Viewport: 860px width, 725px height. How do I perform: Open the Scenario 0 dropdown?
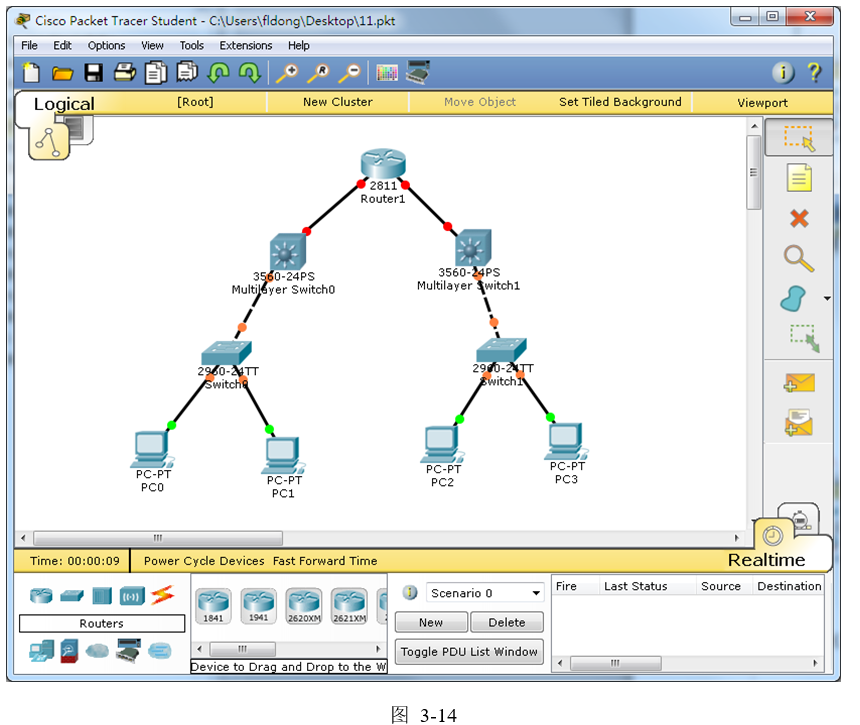point(486,593)
